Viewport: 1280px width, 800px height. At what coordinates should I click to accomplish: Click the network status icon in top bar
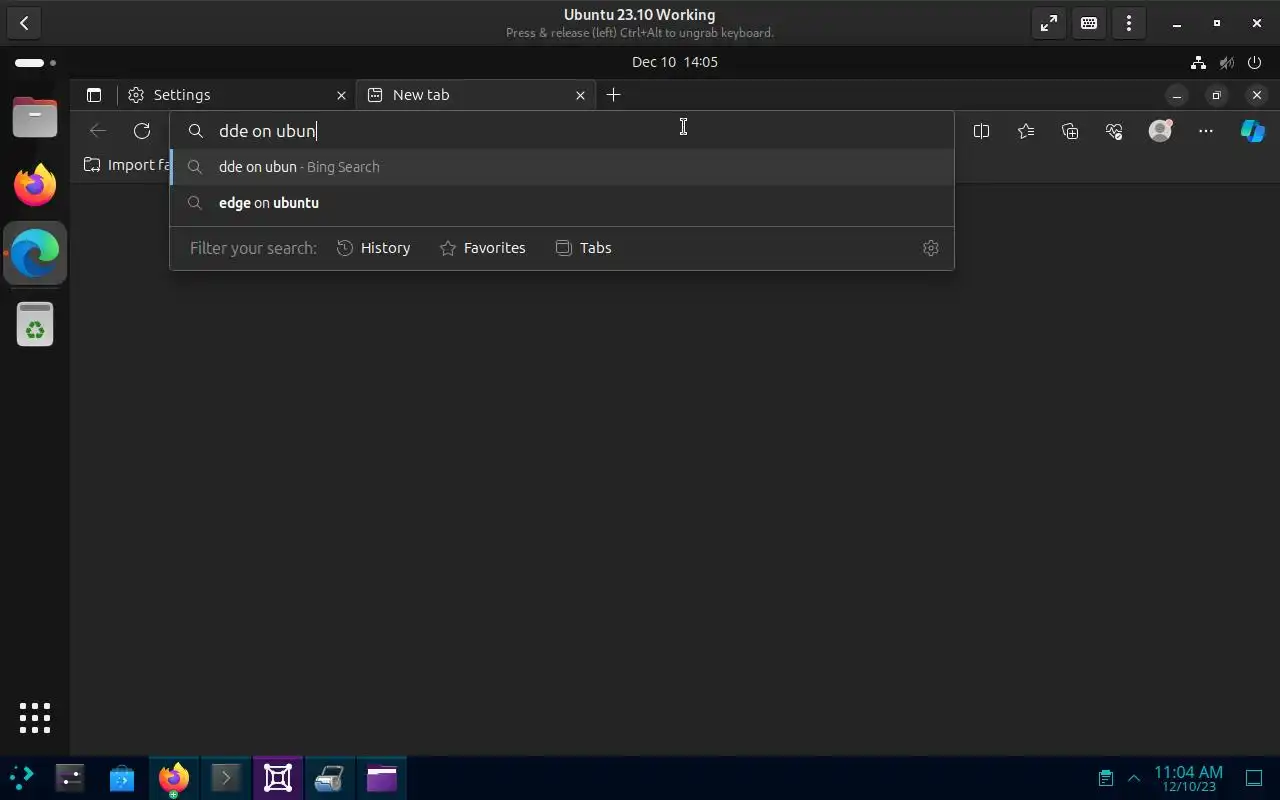1198,62
